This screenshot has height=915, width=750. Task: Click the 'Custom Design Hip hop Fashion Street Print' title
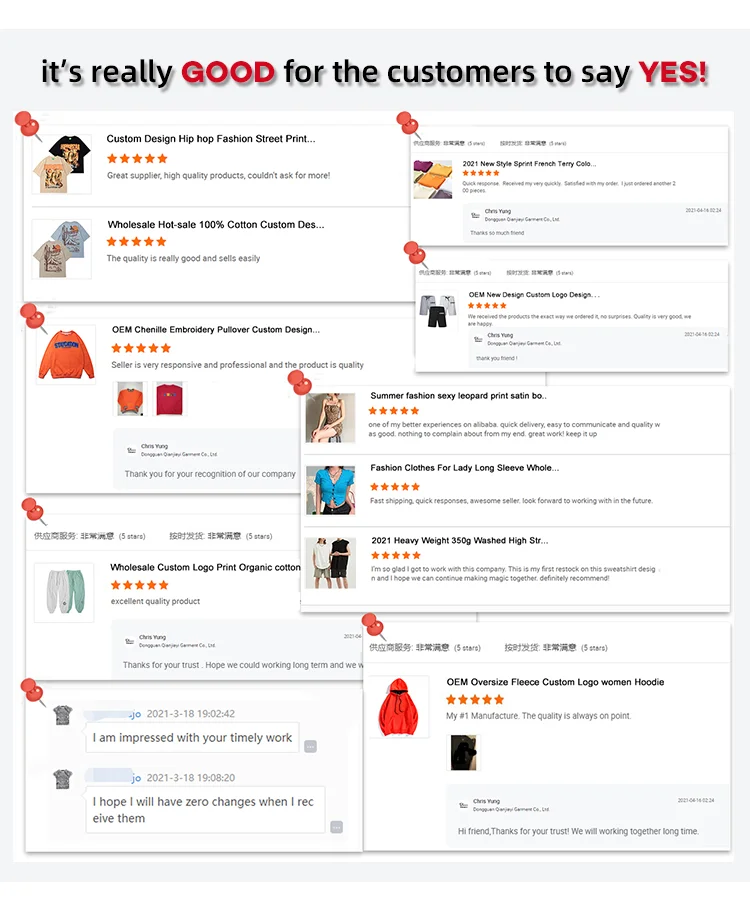pyautogui.click(x=211, y=139)
